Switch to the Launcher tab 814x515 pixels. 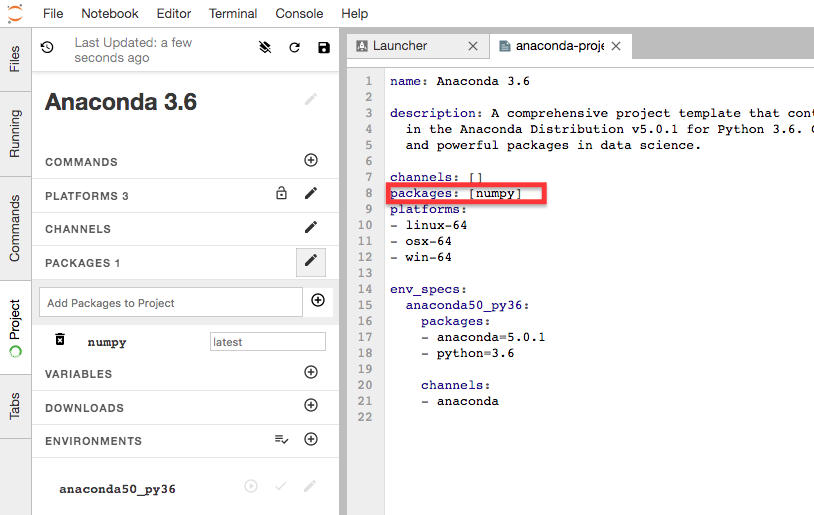click(x=400, y=46)
